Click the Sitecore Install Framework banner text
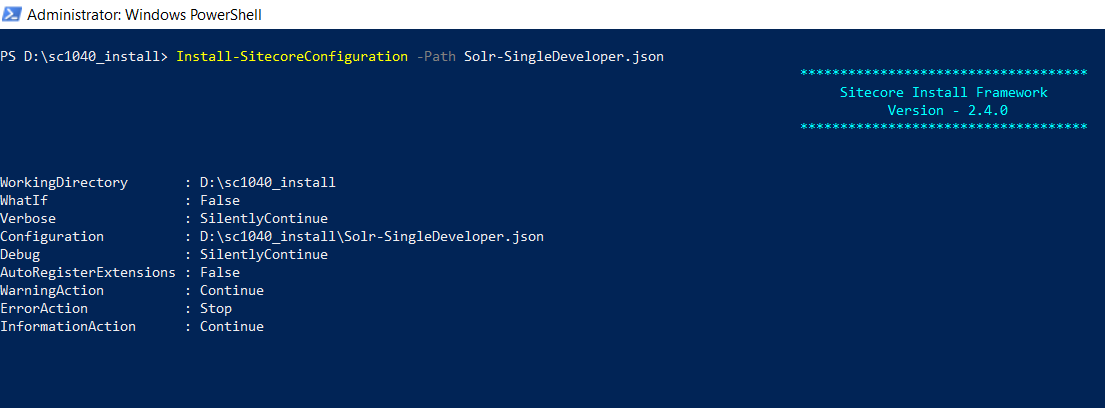 943,92
